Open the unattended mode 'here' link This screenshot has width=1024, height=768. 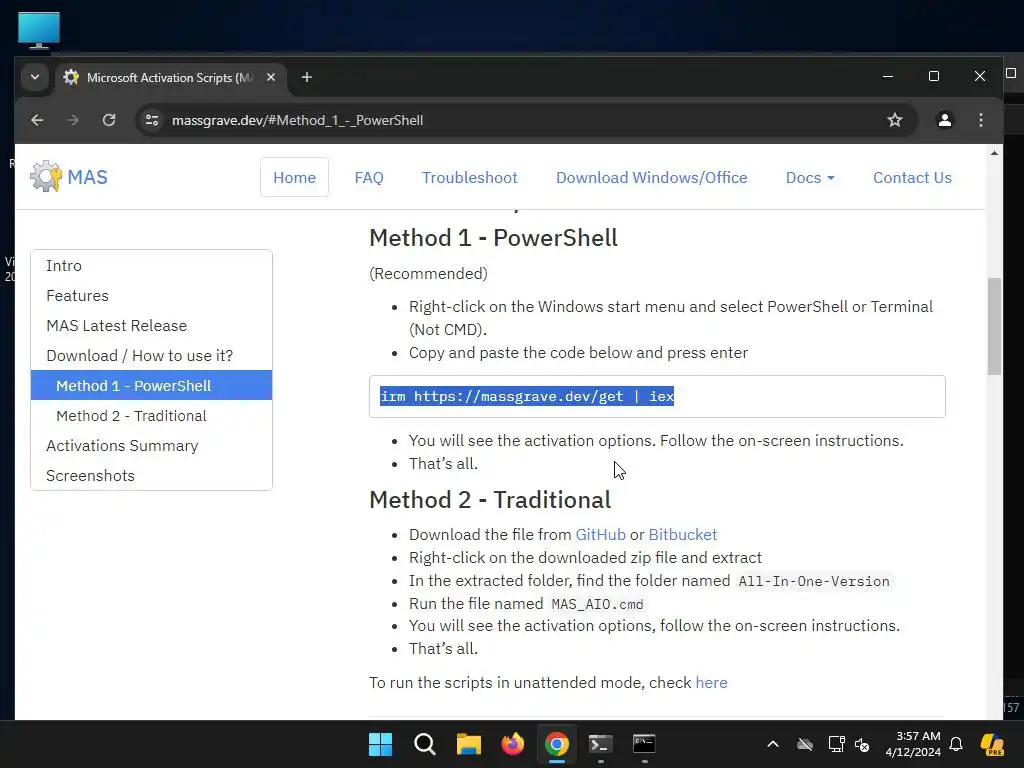711,682
